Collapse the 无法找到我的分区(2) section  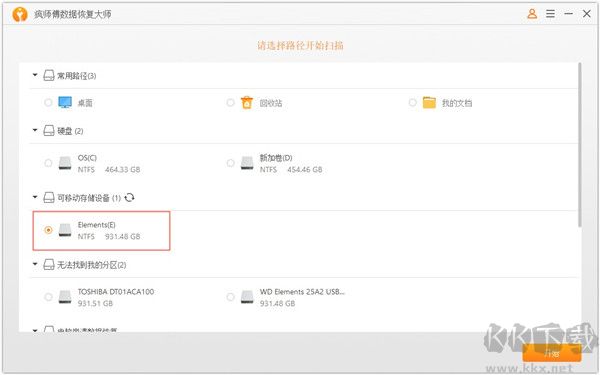tap(35, 264)
